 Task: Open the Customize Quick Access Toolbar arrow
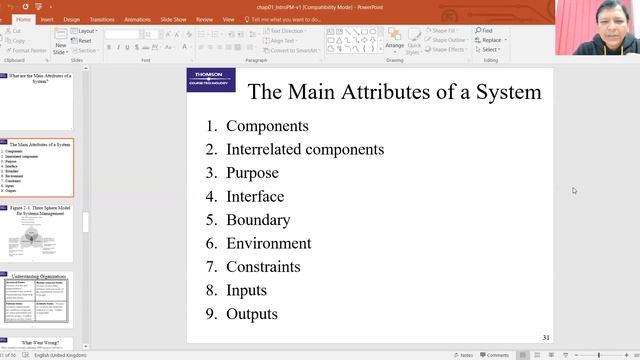tap(51, 7)
